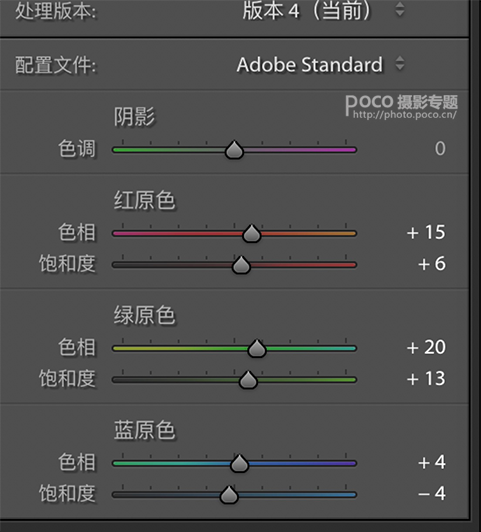This screenshot has width=481, height=532.
Task: Click the 绿原色 饱和度 slider handle
Action: (248, 379)
